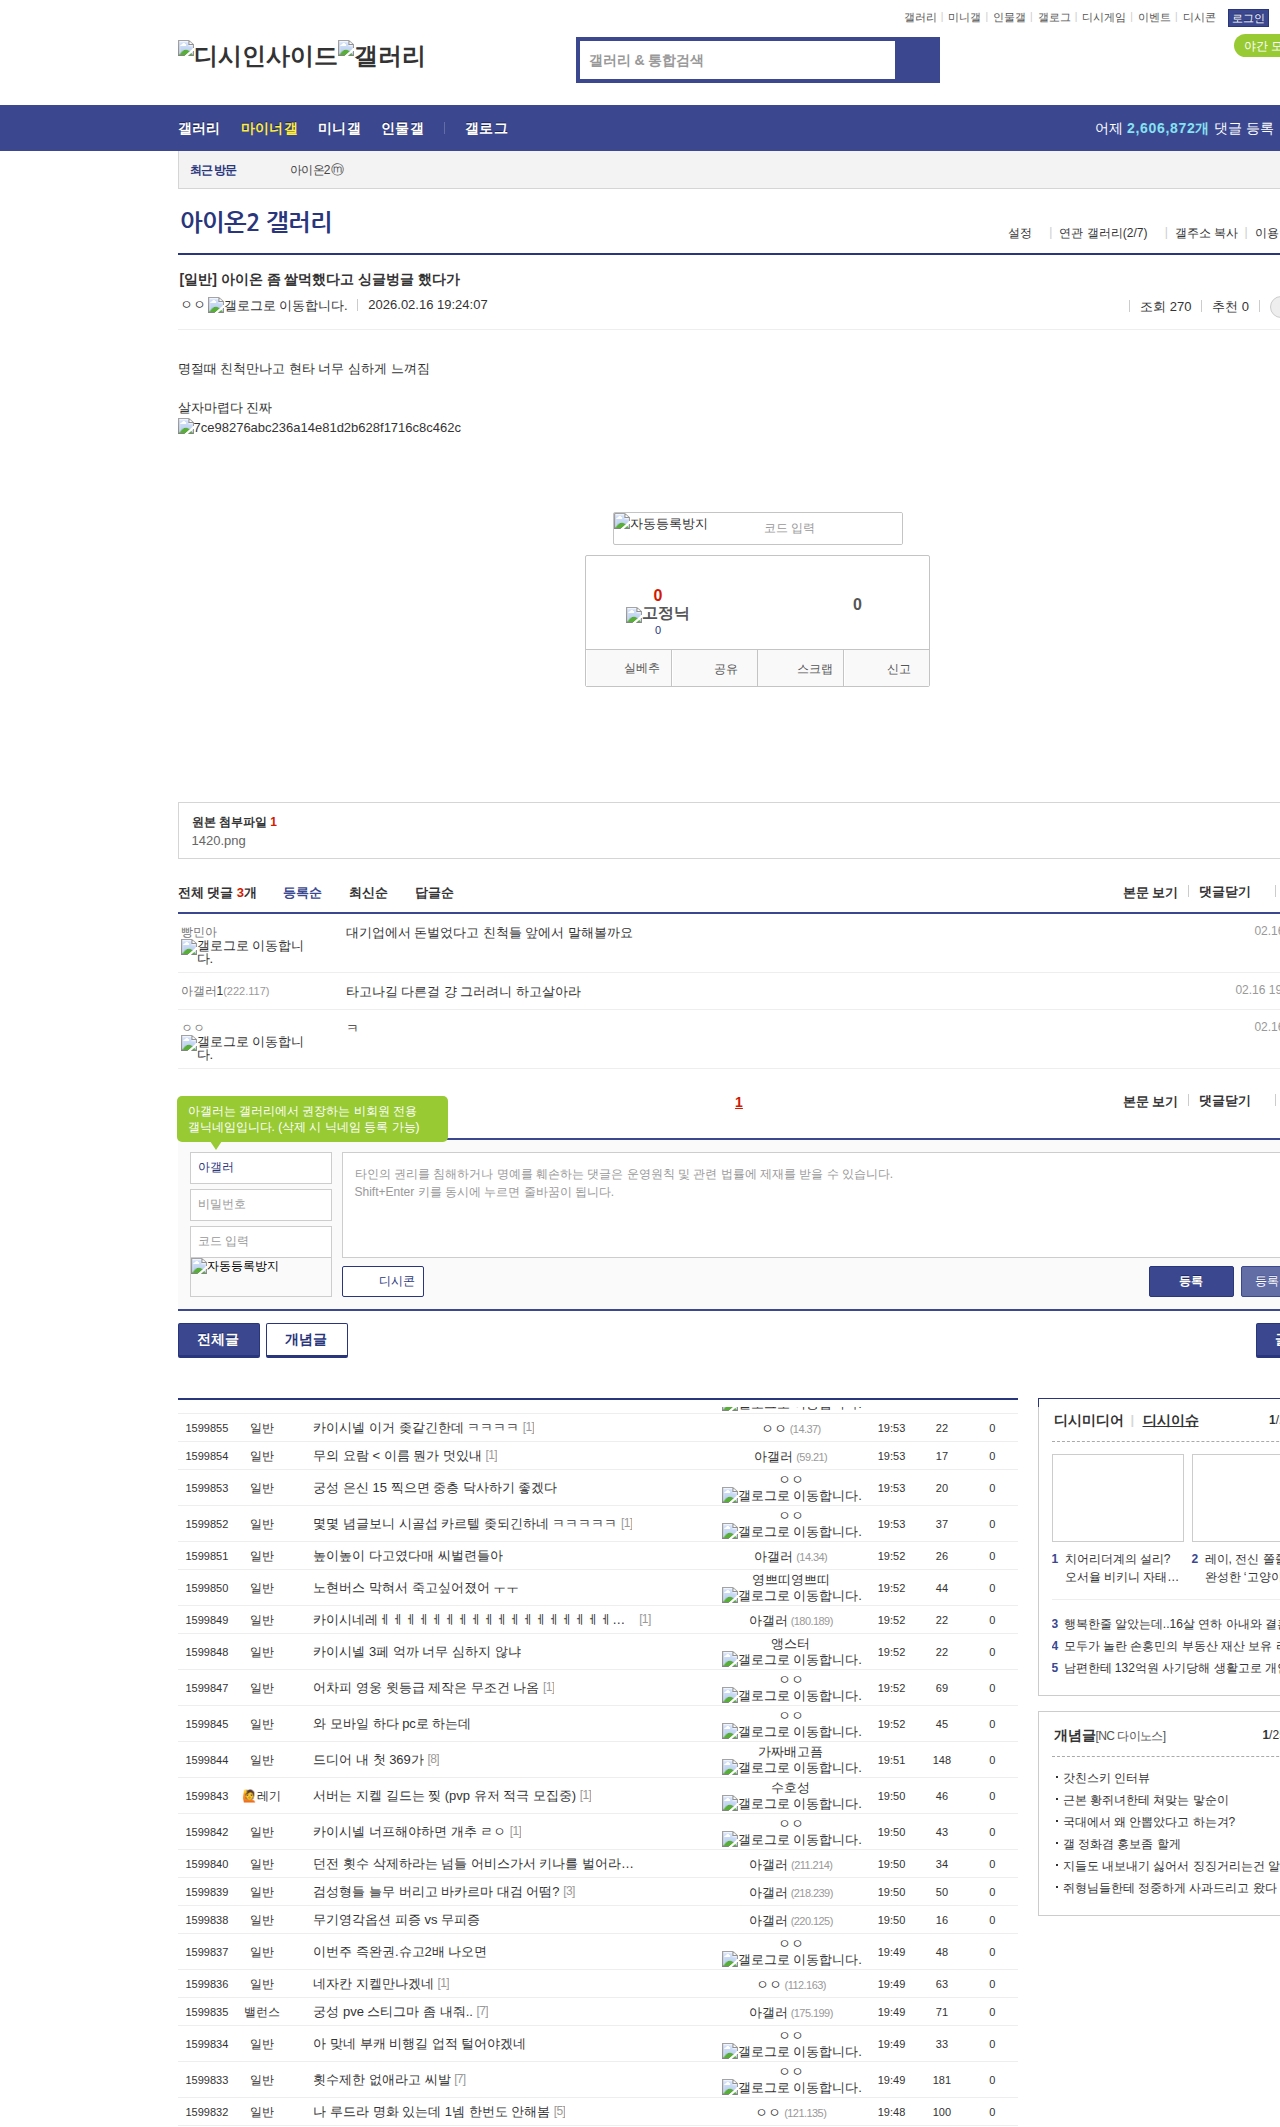Toggle the 야간 모드 night mode button
This screenshot has height=2127, width=1280.
point(1258,46)
